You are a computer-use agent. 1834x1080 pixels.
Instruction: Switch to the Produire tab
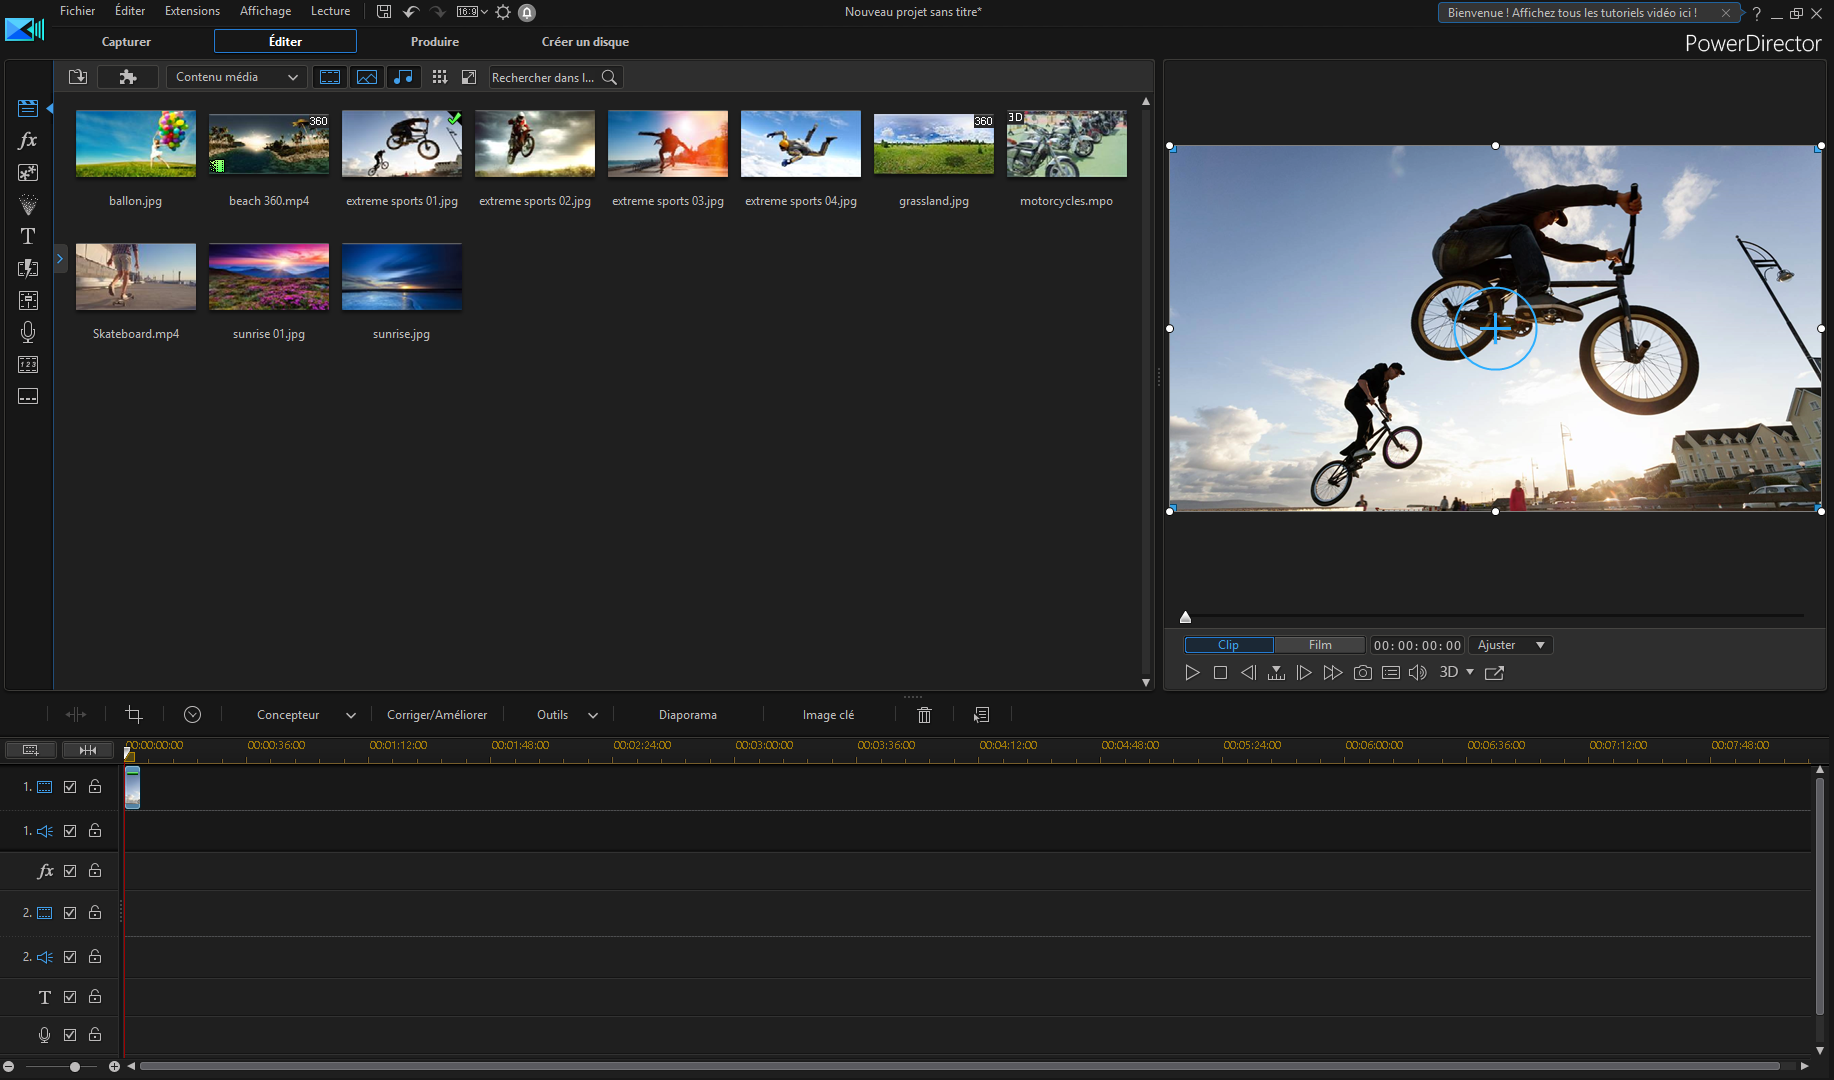tap(435, 42)
